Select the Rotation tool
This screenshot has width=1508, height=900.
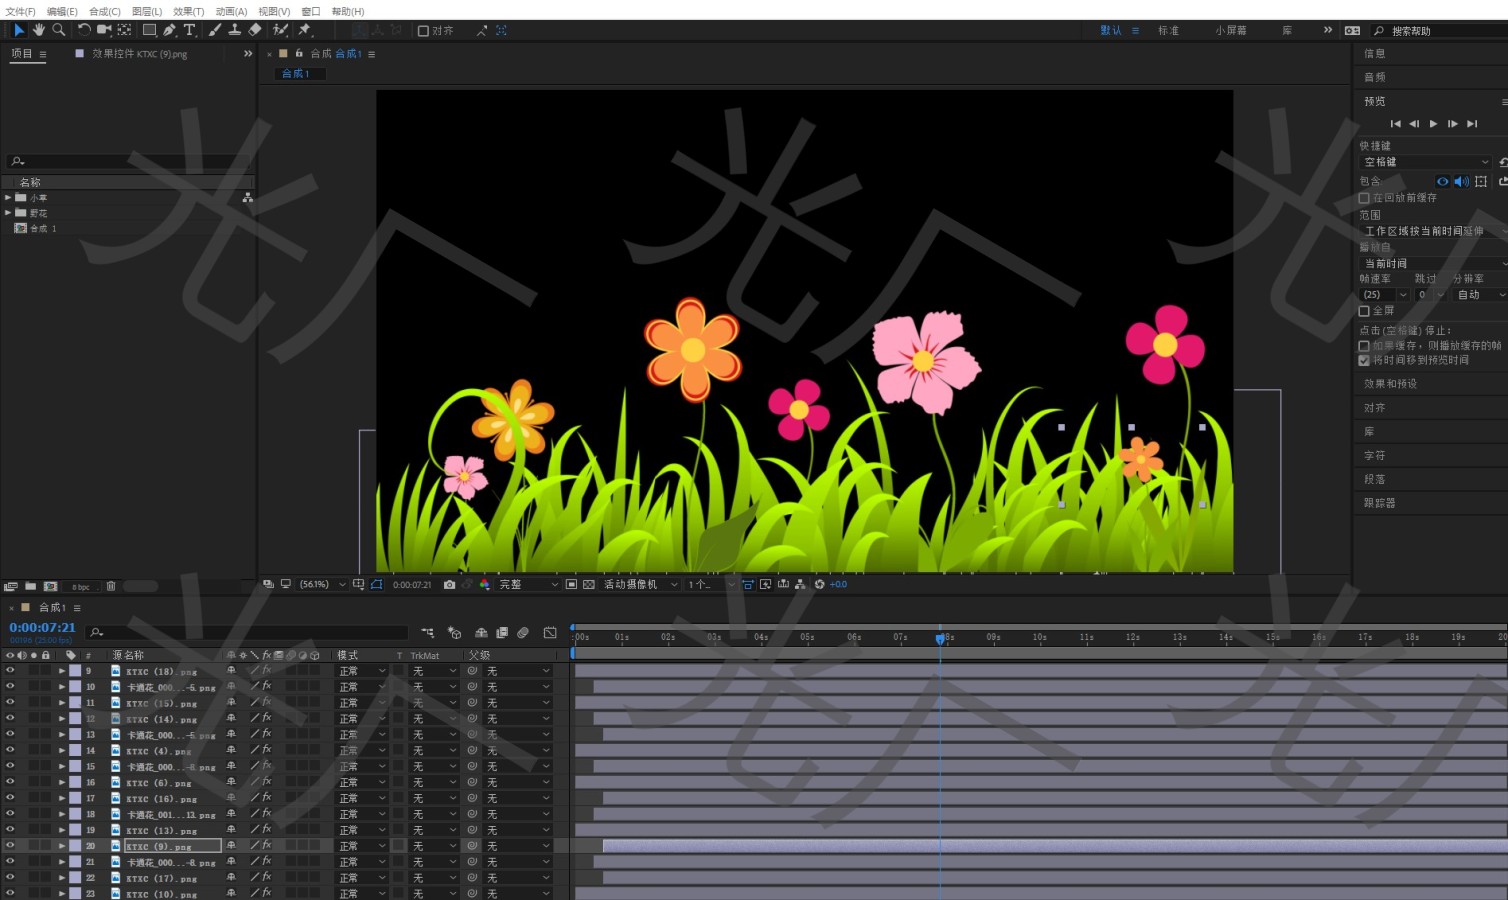[84, 30]
